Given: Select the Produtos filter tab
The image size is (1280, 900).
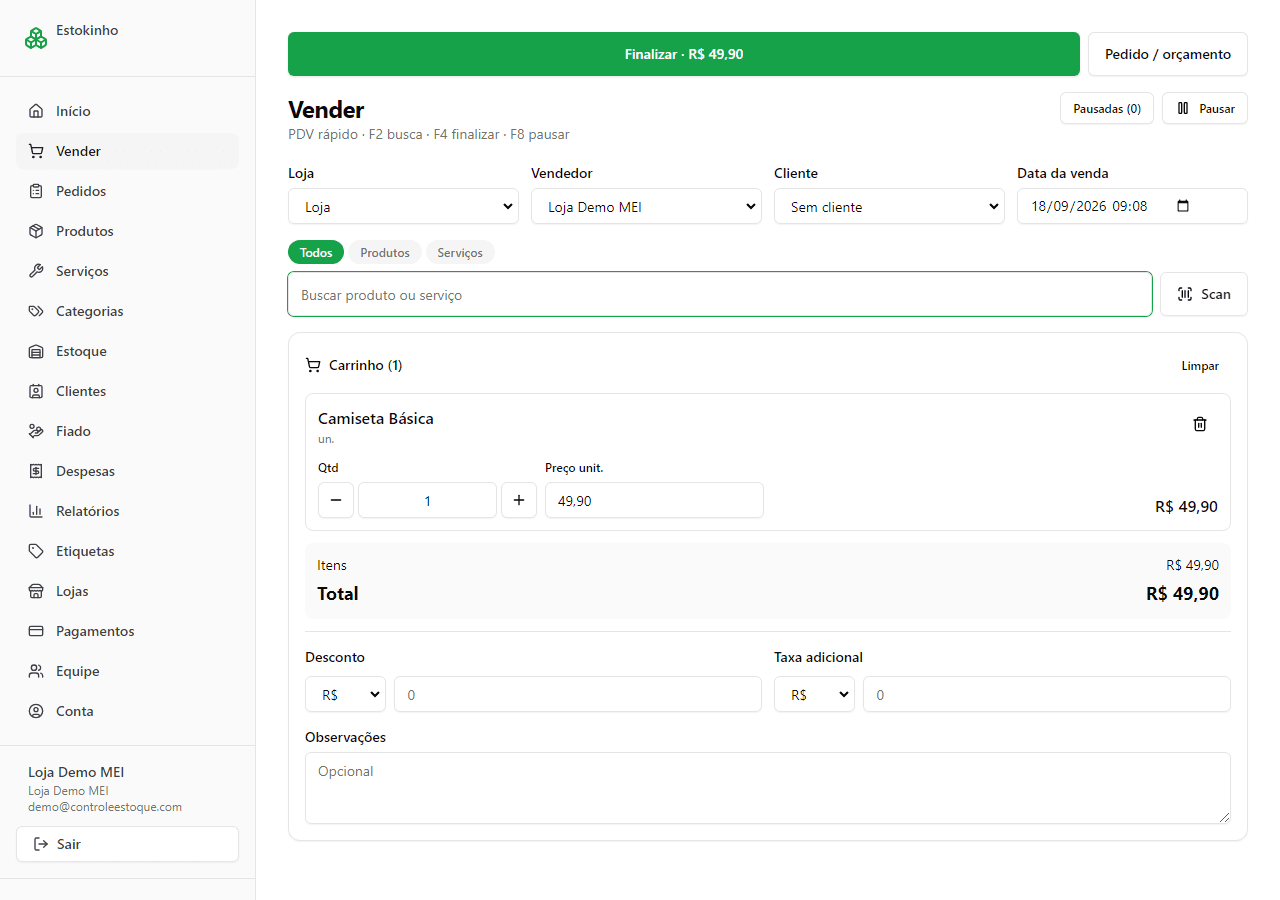Looking at the screenshot, I should pos(385,253).
